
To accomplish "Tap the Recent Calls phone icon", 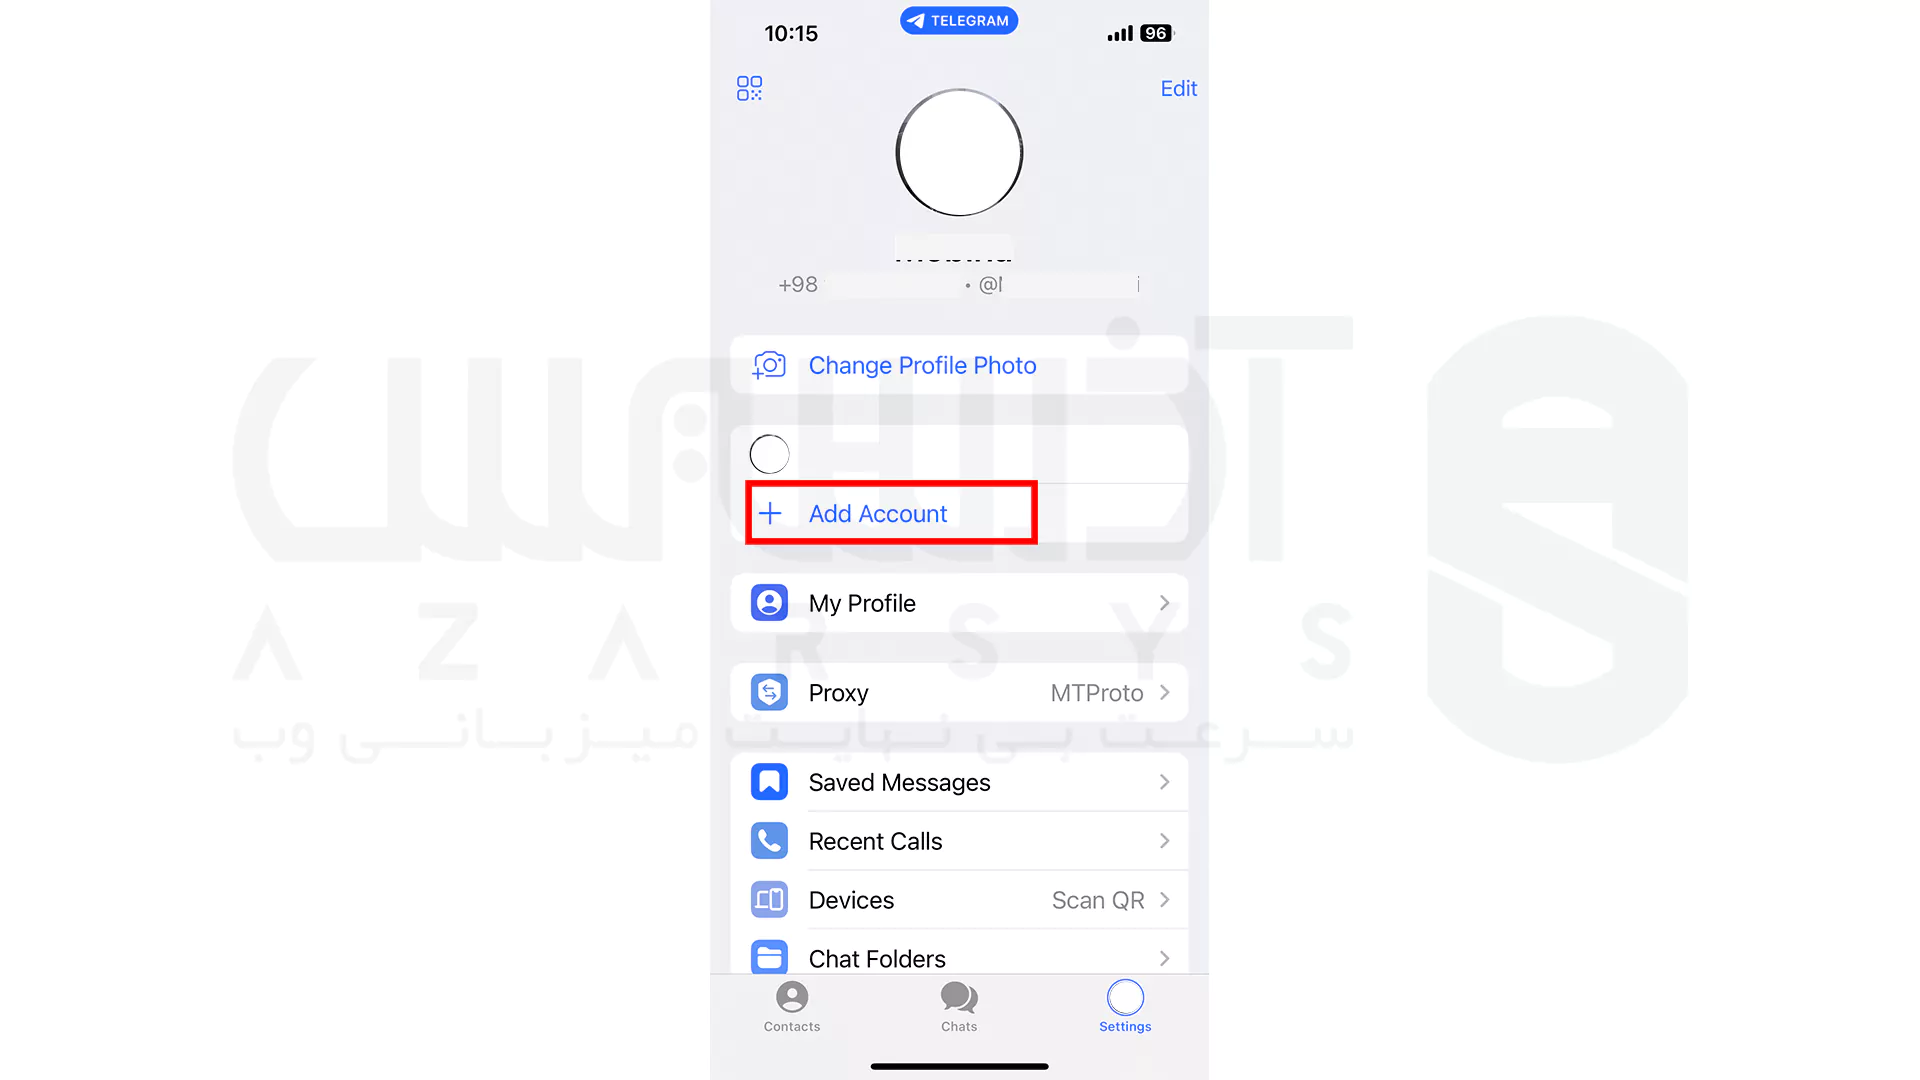I will click(769, 841).
